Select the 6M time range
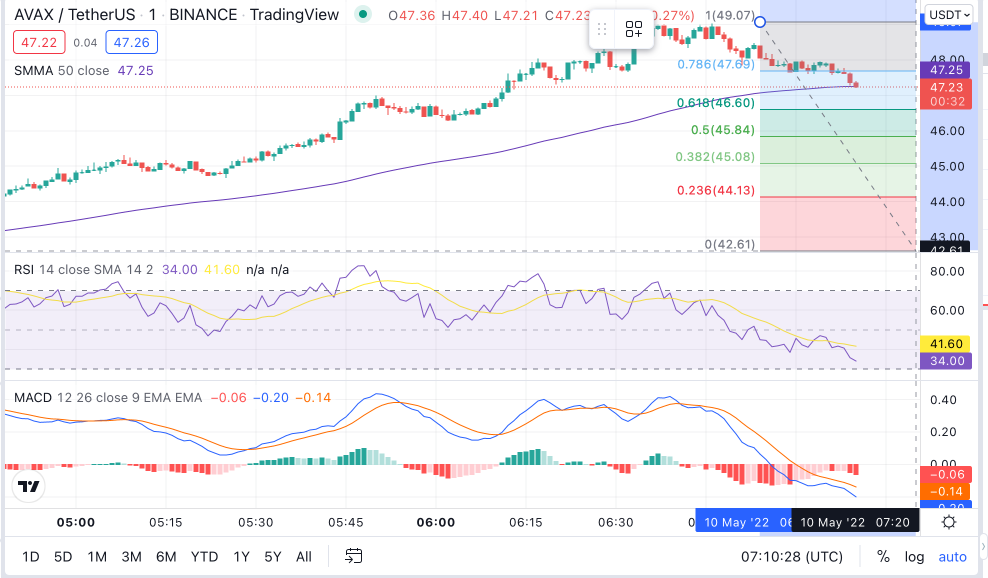Viewport: 988px width, 578px height. 166,557
